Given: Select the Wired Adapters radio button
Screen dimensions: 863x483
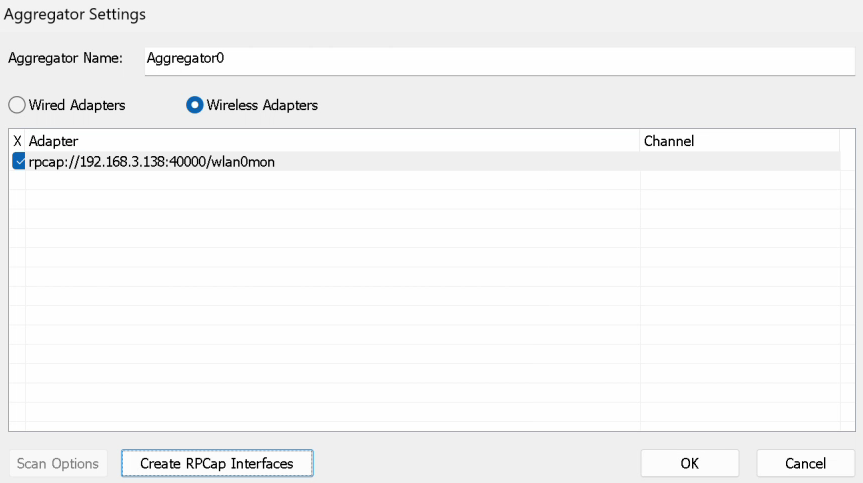Looking at the screenshot, I should [x=17, y=105].
